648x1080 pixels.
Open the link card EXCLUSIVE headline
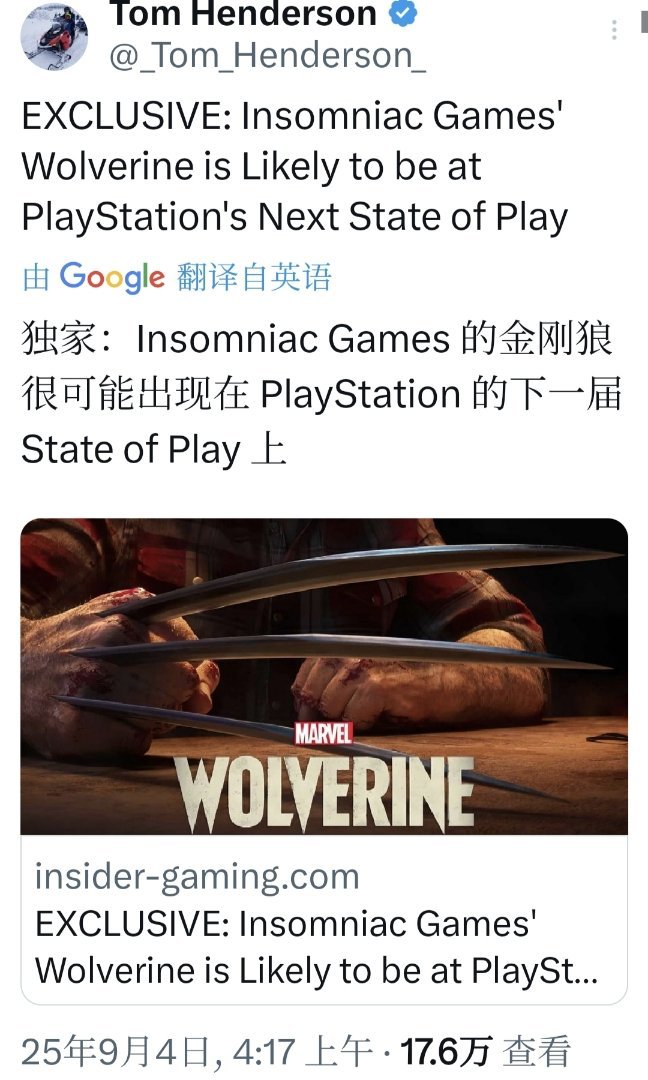[x=316, y=947]
